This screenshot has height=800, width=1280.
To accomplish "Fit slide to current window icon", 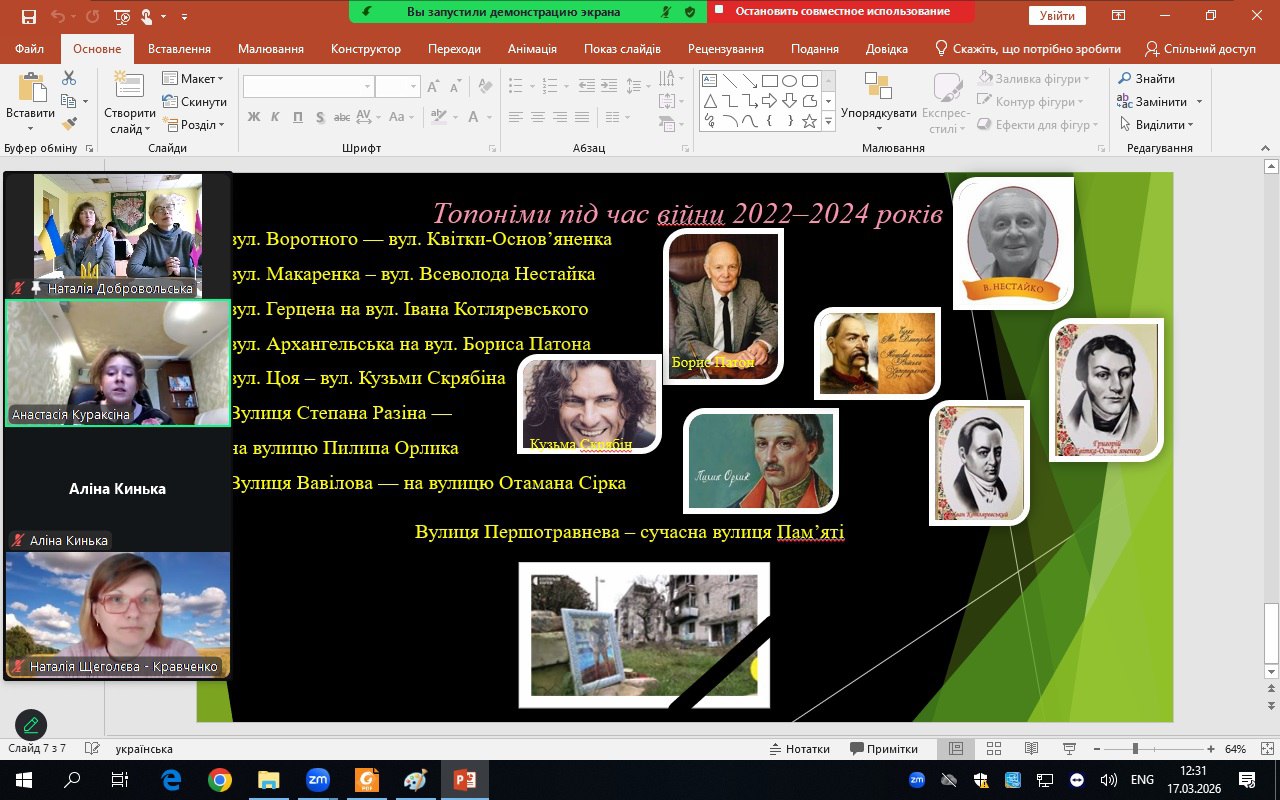I will coord(1267,749).
